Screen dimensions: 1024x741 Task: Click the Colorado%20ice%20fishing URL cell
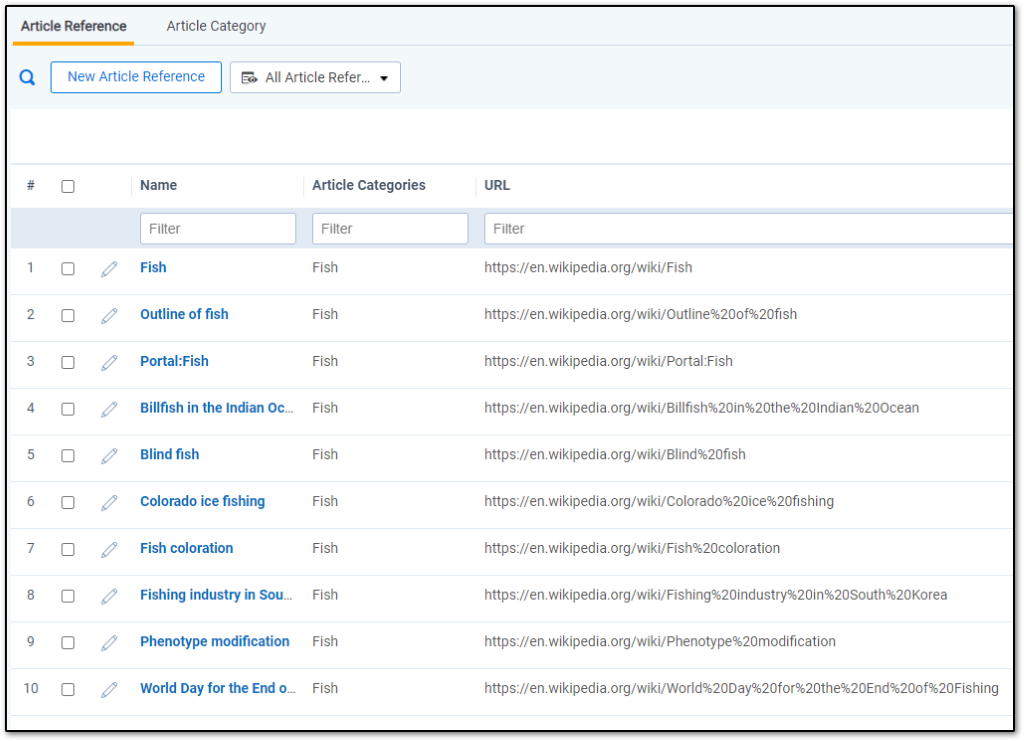(659, 501)
